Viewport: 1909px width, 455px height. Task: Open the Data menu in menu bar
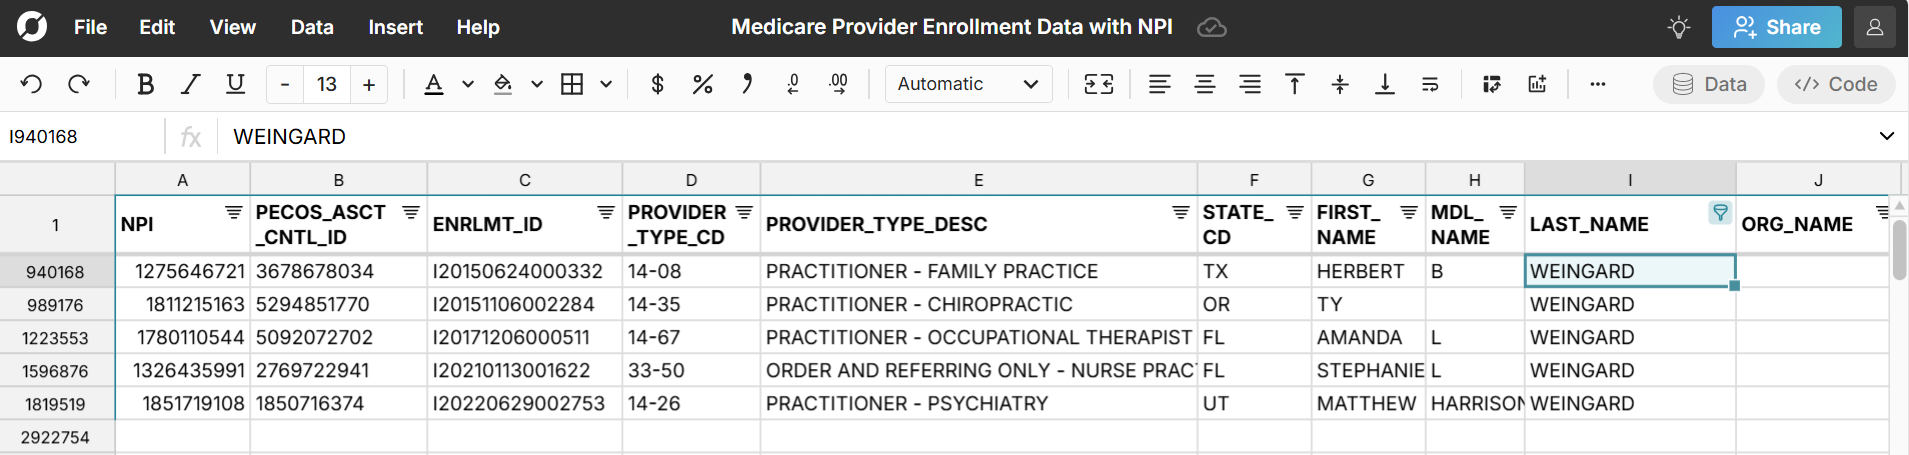(x=312, y=27)
